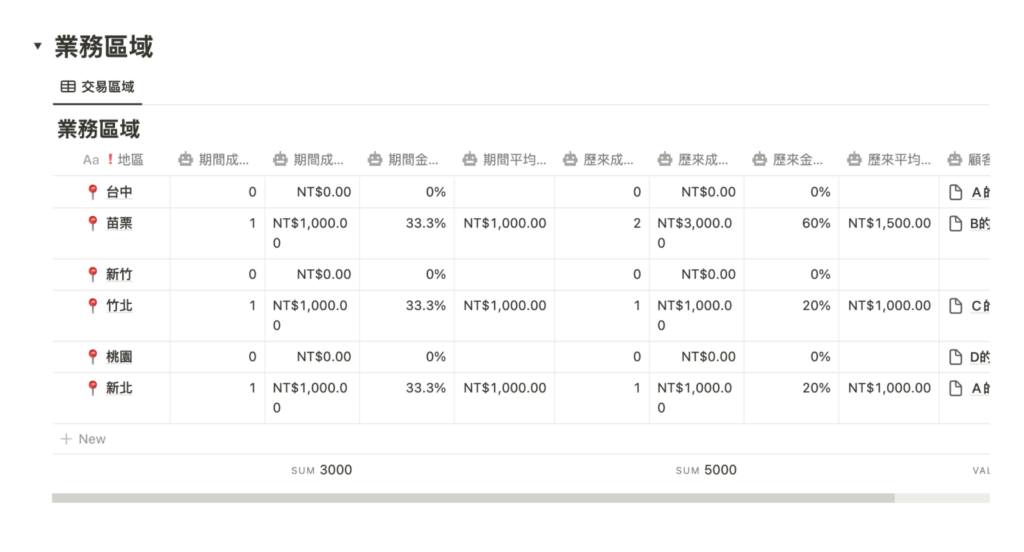Select the 60% cell in 苗栗 row
The image size is (1024, 552).
click(x=816, y=223)
